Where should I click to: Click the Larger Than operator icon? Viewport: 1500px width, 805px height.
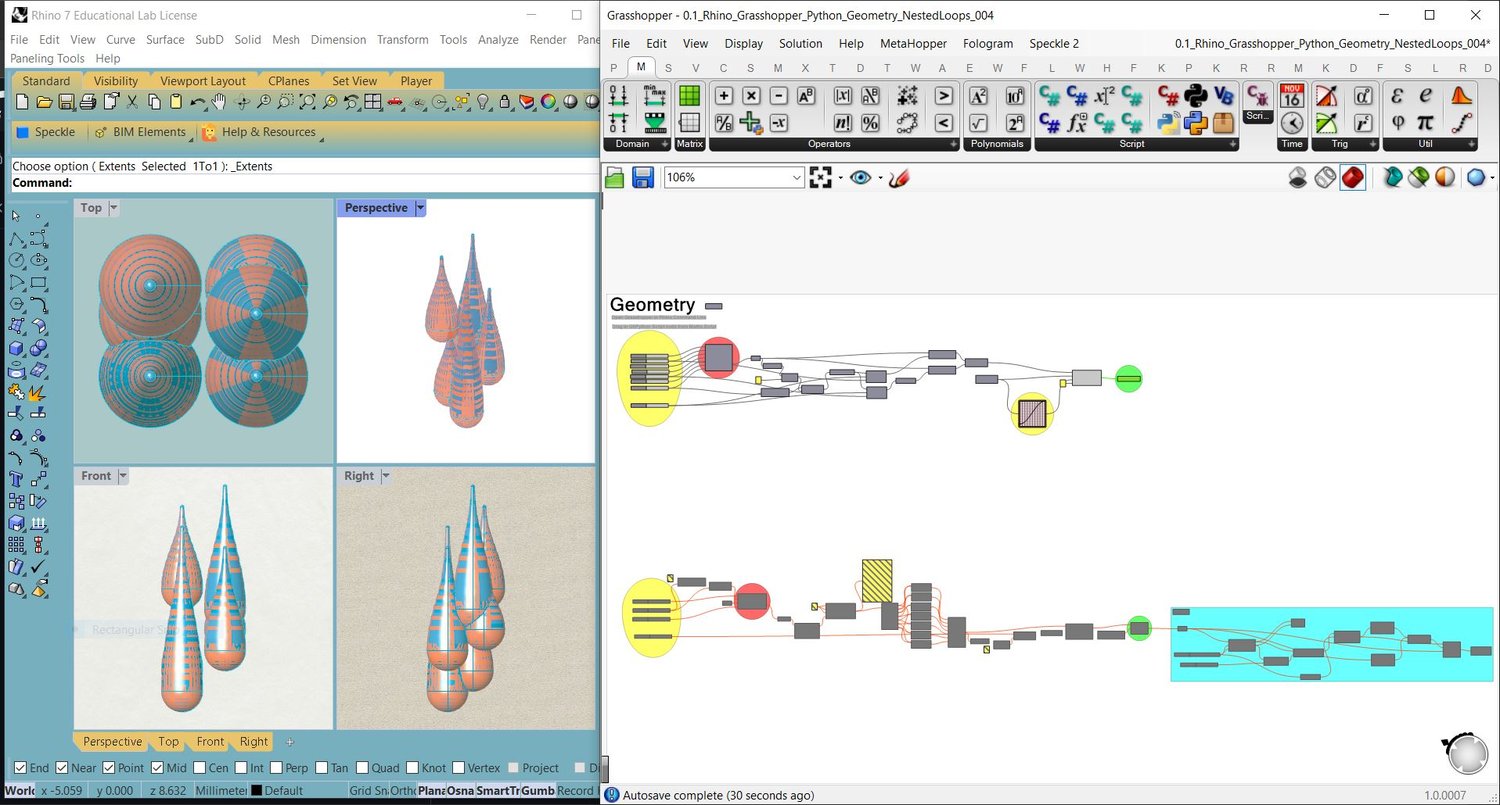coord(943,96)
